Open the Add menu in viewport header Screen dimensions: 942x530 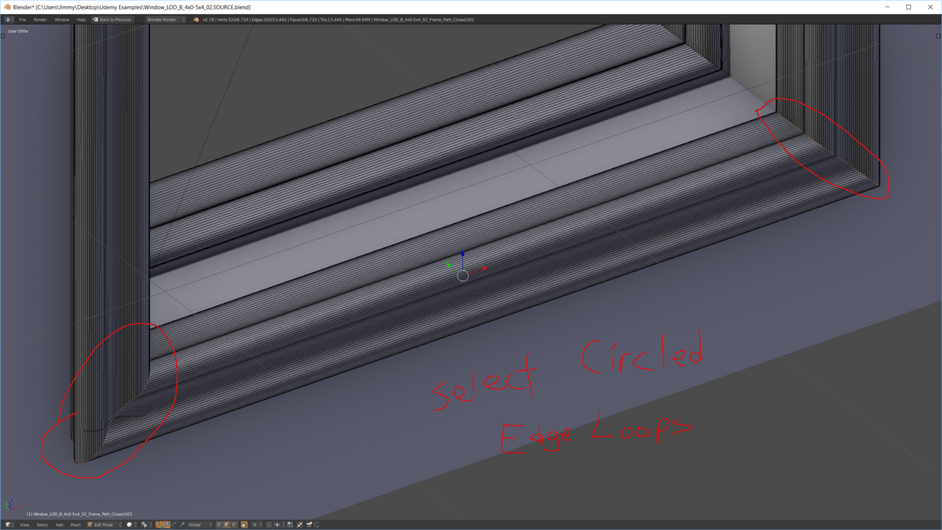click(59, 525)
